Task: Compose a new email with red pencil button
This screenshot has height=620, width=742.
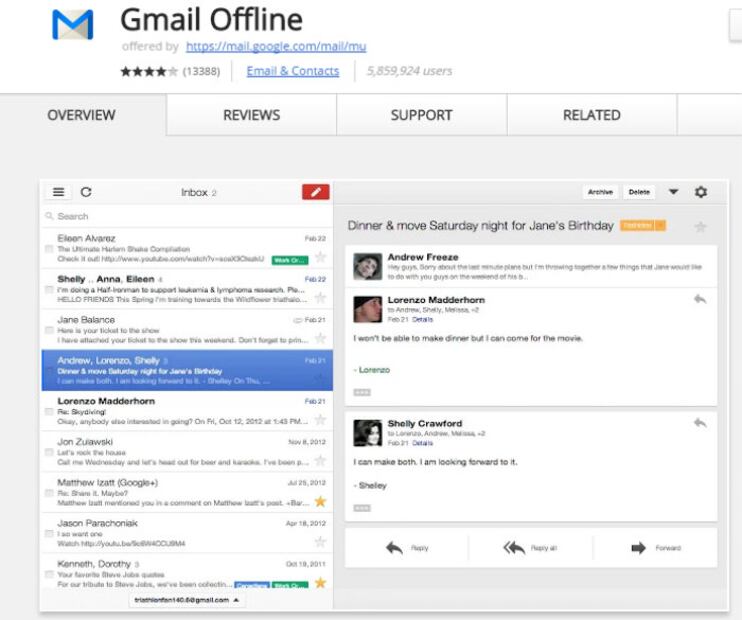Action: pos(316,192)
